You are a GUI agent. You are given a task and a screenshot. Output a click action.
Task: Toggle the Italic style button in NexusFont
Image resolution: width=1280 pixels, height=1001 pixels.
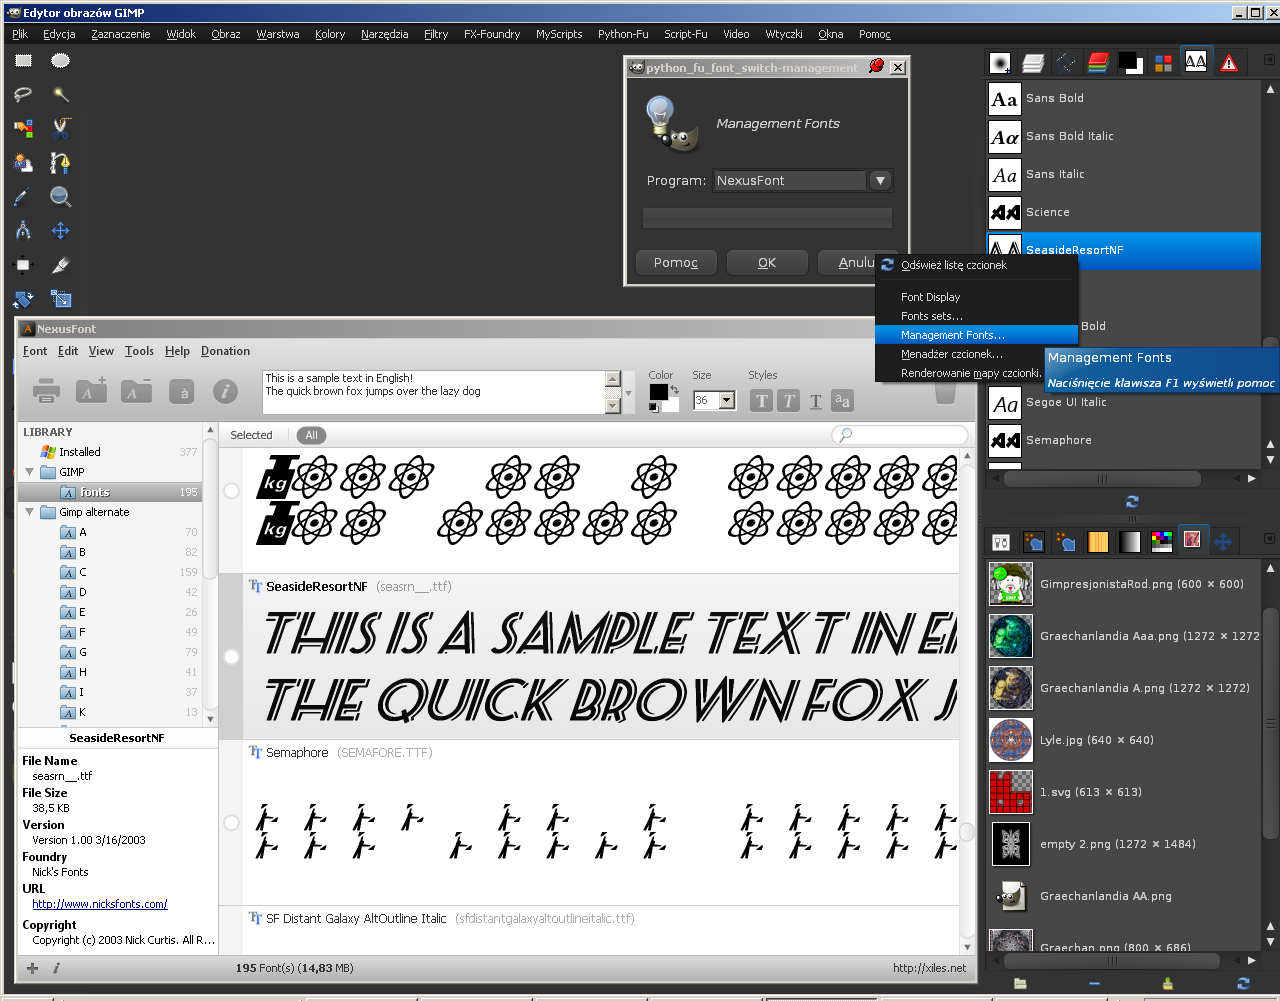click(x=789, y=401)
